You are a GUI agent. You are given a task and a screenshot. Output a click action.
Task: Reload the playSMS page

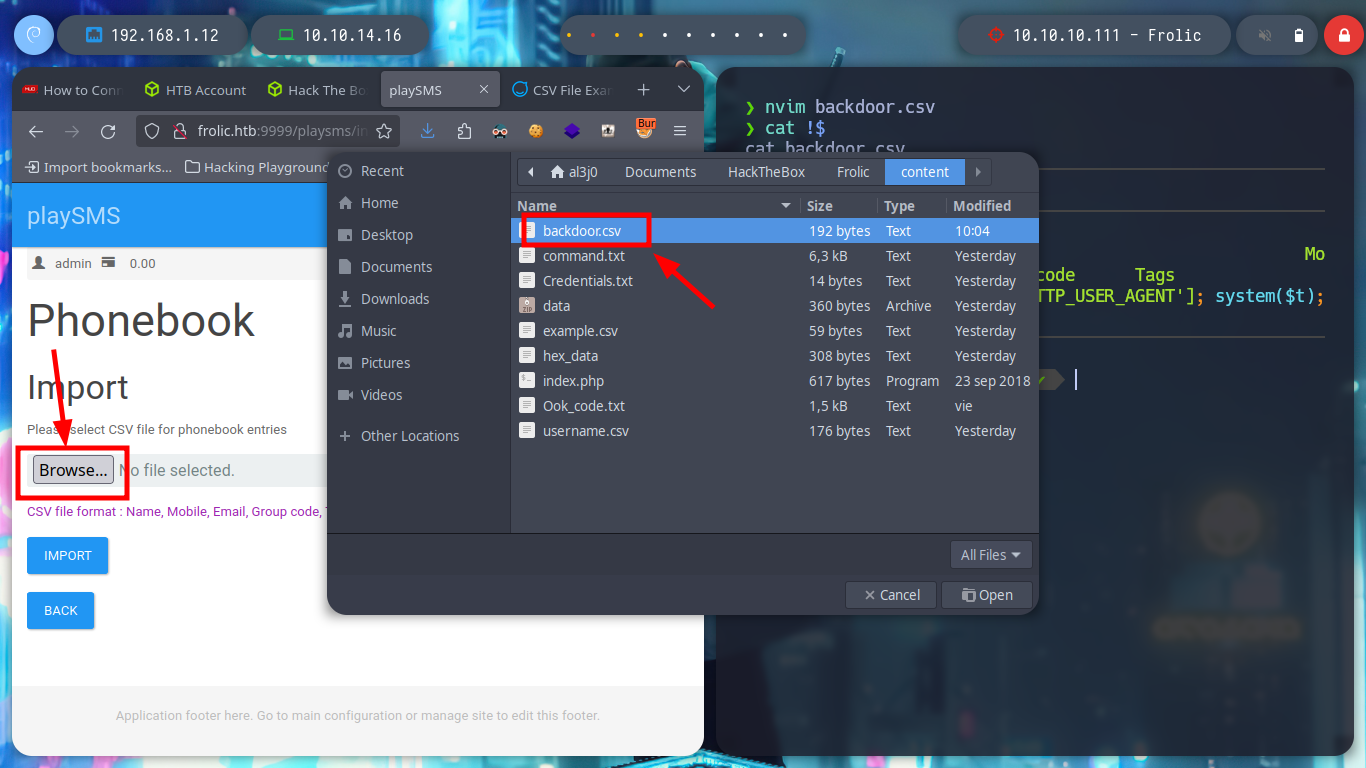point(108,131)
